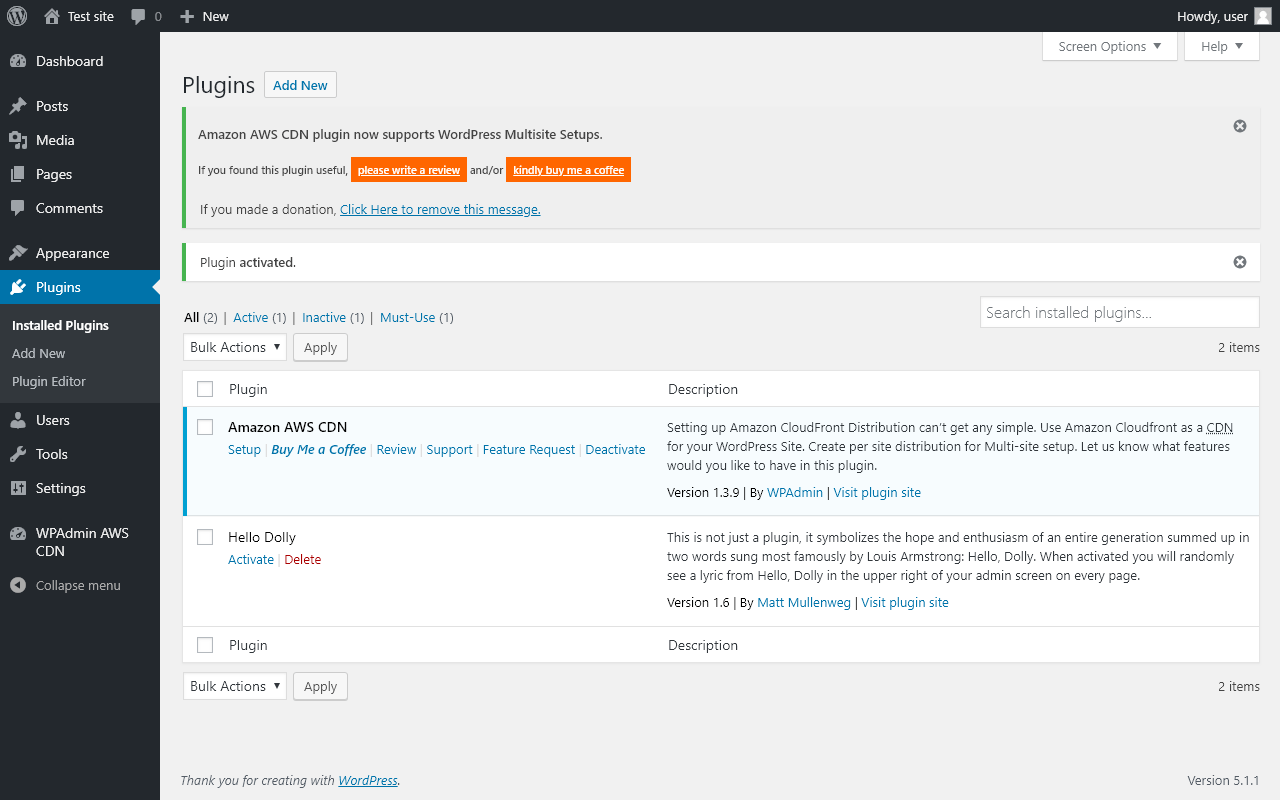This screenshot has height=800, width=1280.
Task: Expand the Help tab
Action: 1221,46
